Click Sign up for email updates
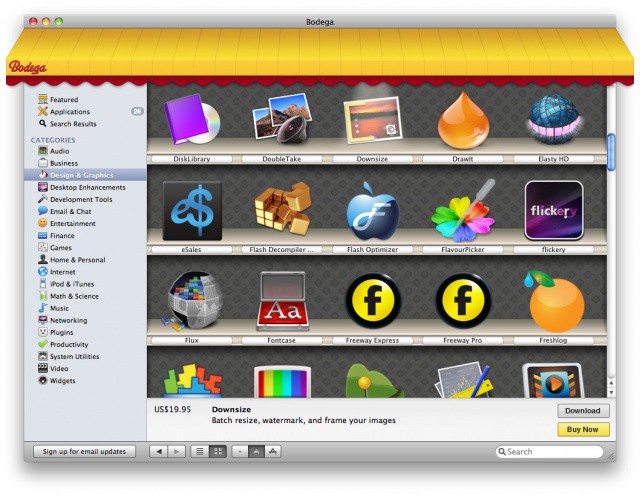 84,452
